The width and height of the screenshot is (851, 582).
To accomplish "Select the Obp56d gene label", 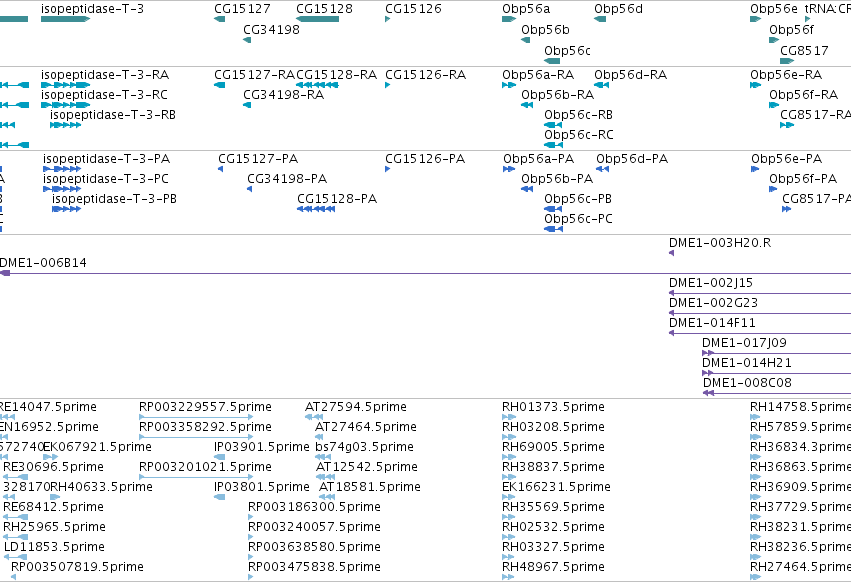I will tap(618, 9).
